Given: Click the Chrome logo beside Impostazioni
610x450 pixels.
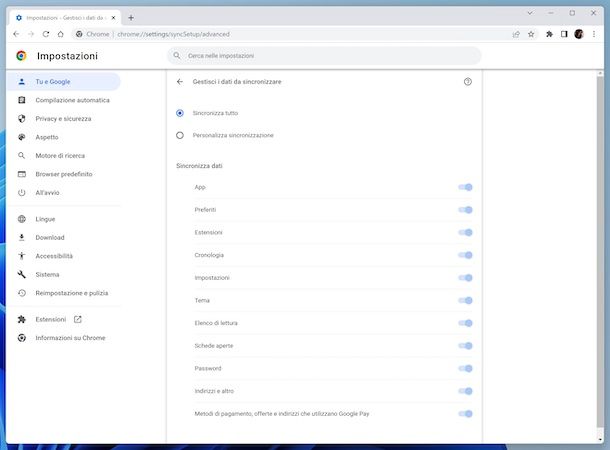Looking at the screenshot, I should (x=21, y=56).
